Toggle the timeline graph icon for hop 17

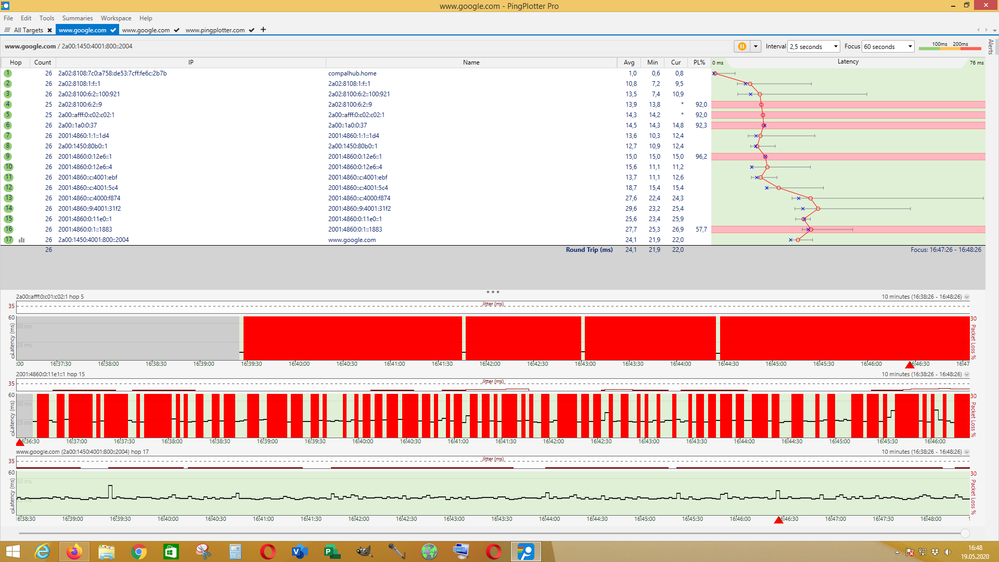point(21,240)
